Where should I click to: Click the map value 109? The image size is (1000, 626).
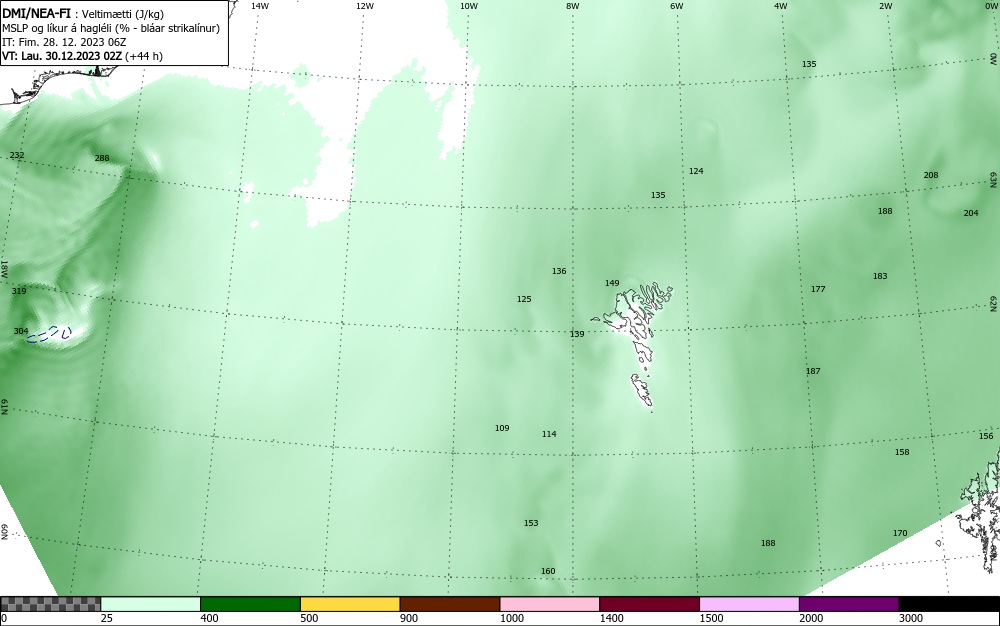pyautogui.click(x=503, y=428)
